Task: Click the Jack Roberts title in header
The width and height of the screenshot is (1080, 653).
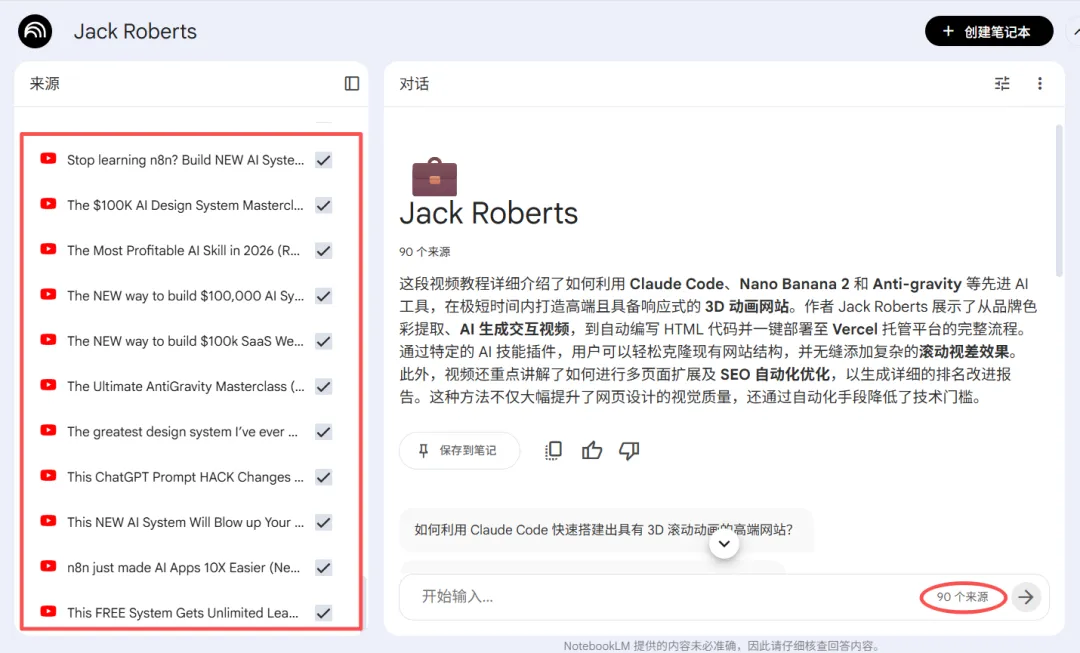Action: (x=135, y=32)
